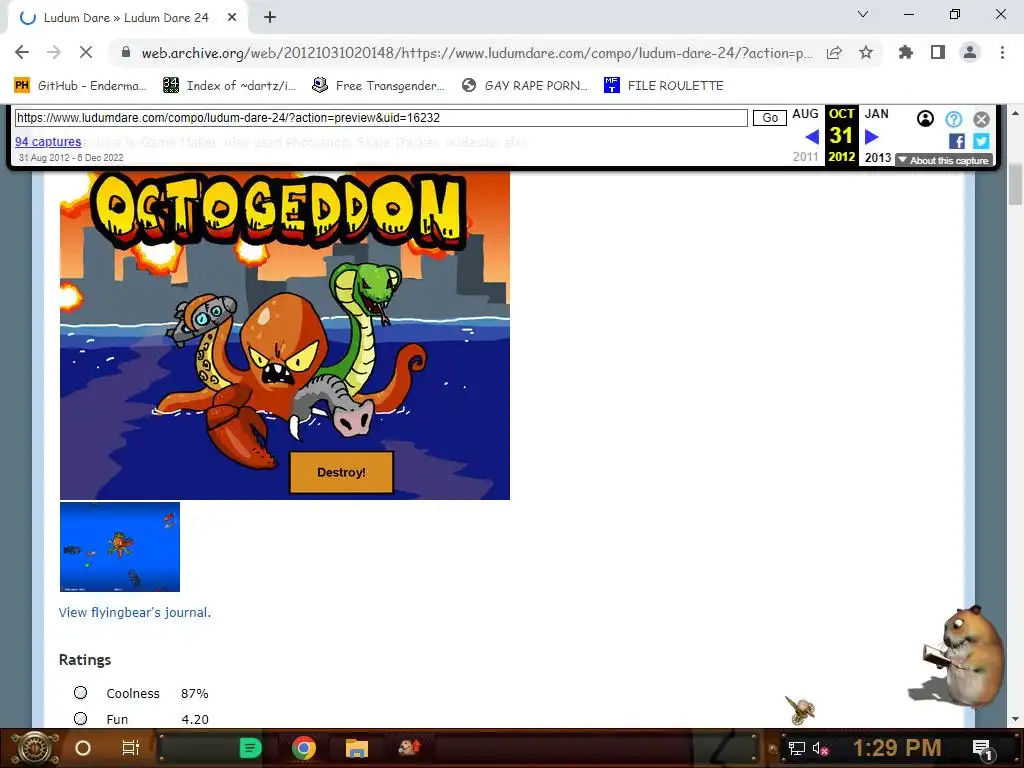This screenshot has height=768, width=1024.
Task: Share capture on Twitter
Action: (x=981, y=141)
